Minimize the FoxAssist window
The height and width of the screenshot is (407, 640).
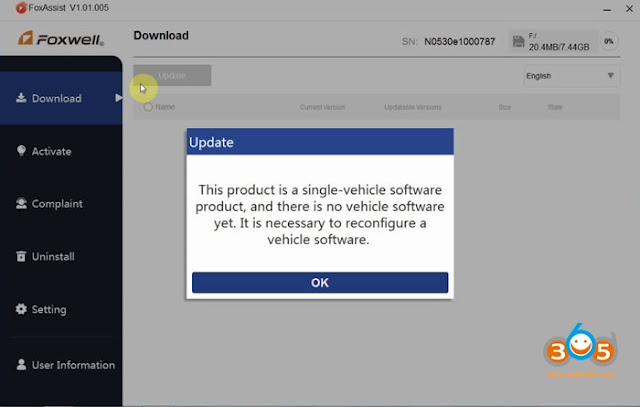[607, 9]
